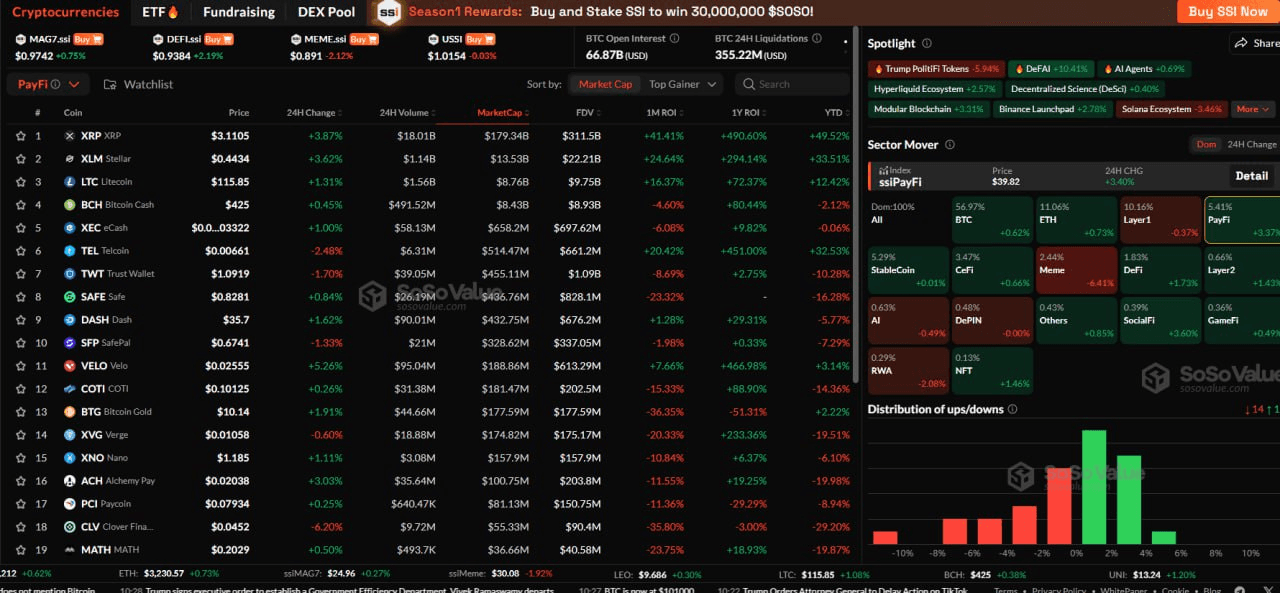This screenshot has width=1280, height=593.
Task: Show info for Distribution of ups/downs
Action: click(x=1012, y=409)
